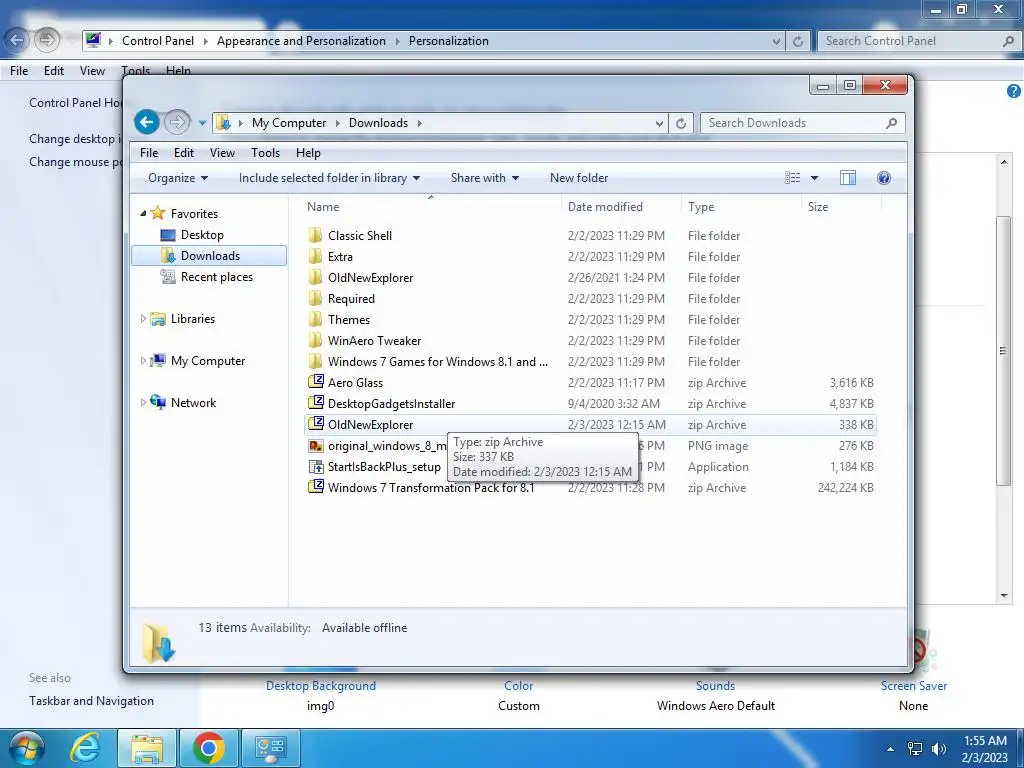
Task: Open the Edit menu in Downloads window
Action: pos(184,153)
